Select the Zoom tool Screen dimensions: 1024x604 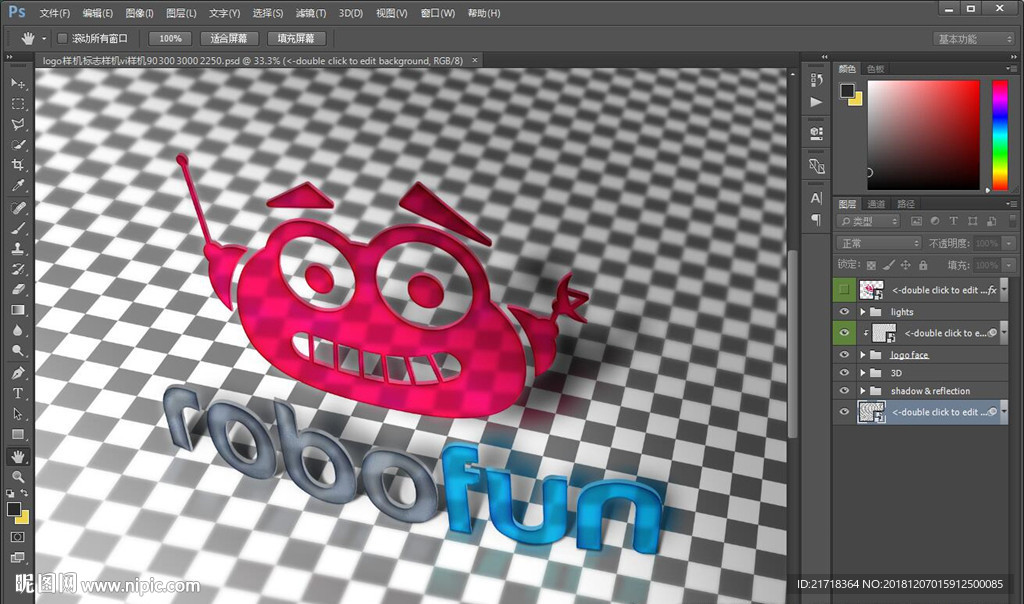tap(18, 477)
